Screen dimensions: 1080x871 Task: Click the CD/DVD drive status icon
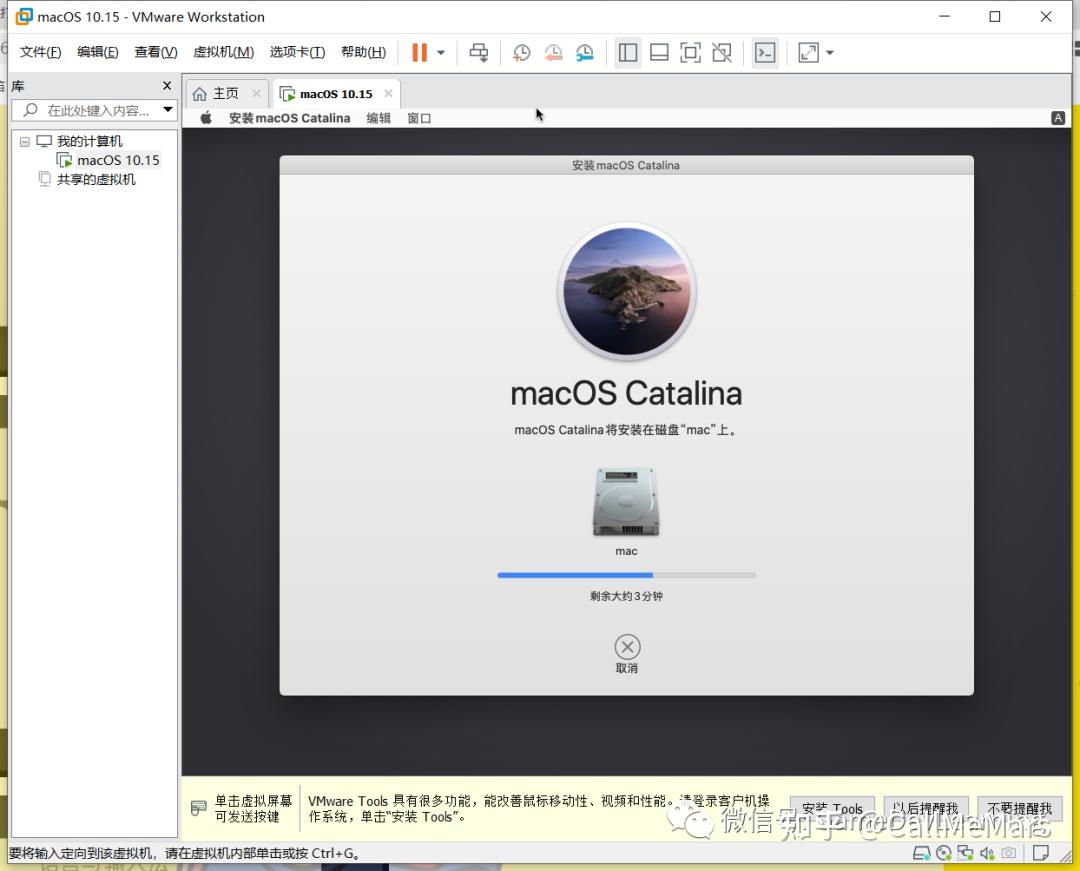pyautogui.click(x=944, y=854)
